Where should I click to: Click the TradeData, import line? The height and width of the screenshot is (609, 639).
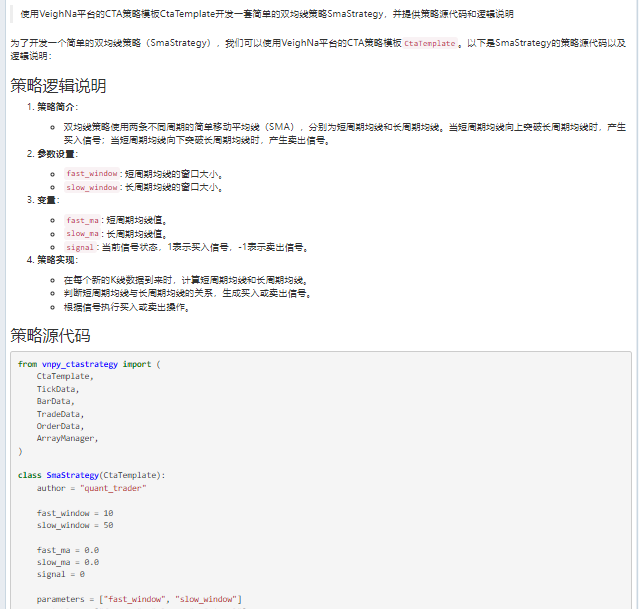(x=60, y=414)
